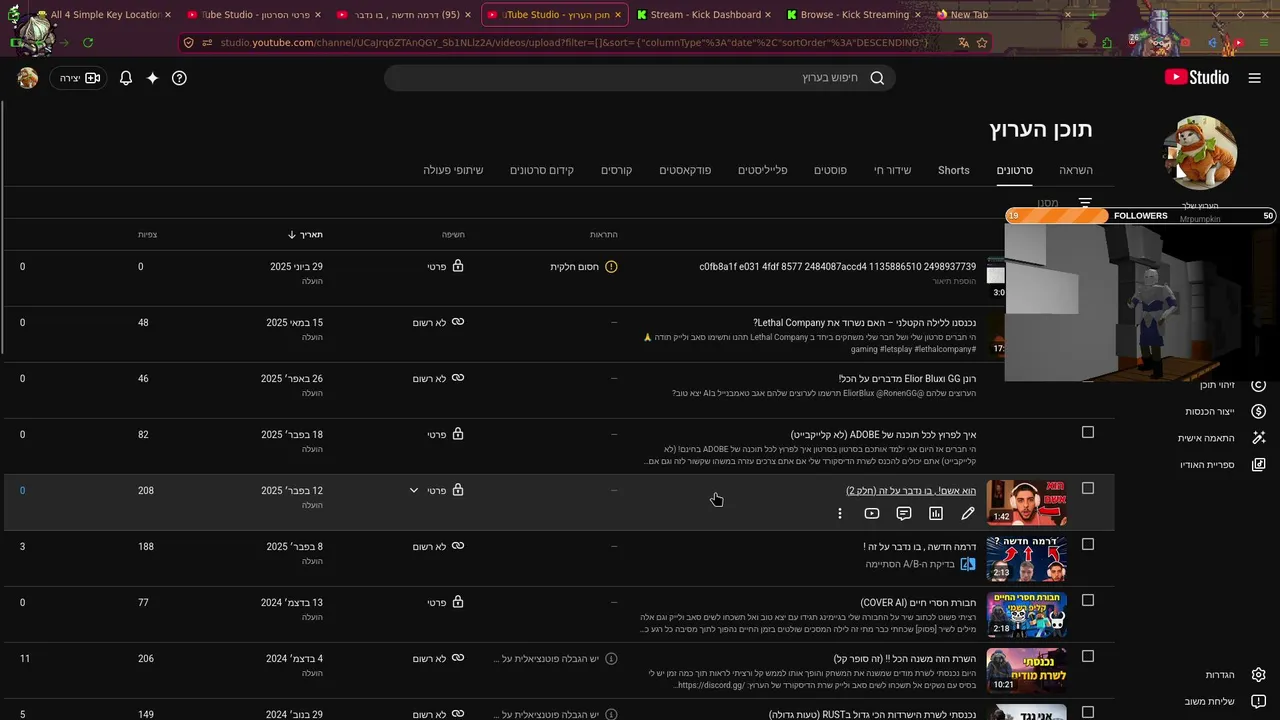1280x720 pixels.
Task: Click the sparkle Ask Studio icon
Action: (152, 78)
